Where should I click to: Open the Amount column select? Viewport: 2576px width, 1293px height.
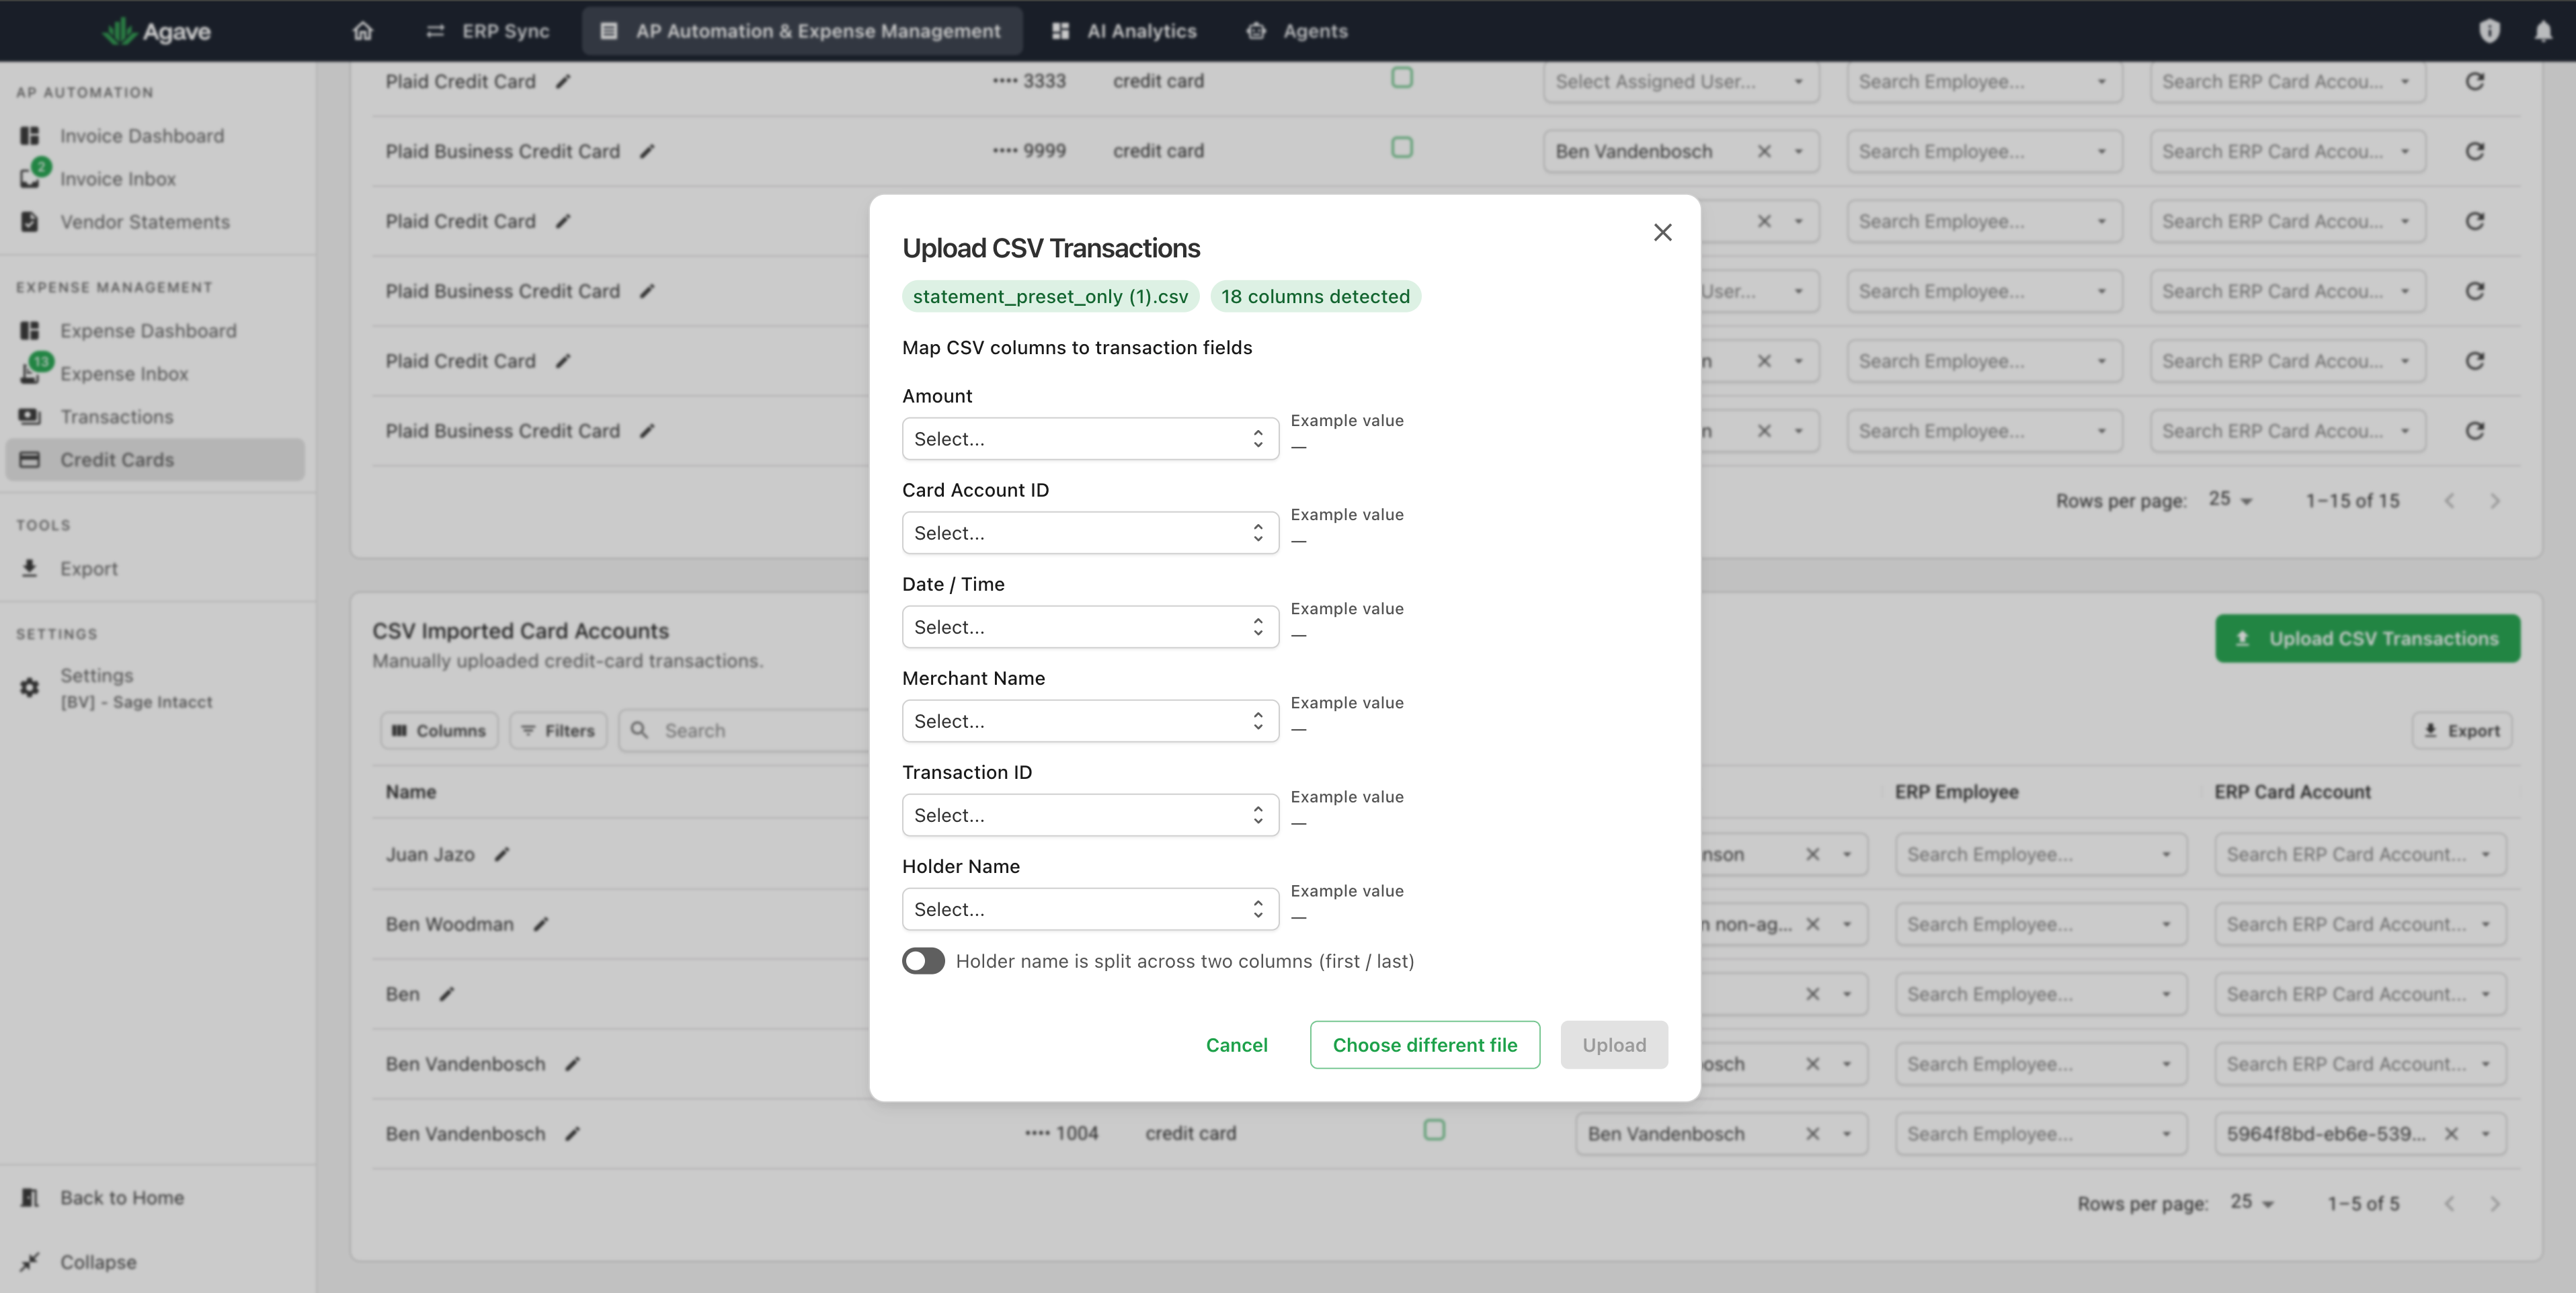pyautogui.click(x=1090, y=439)
